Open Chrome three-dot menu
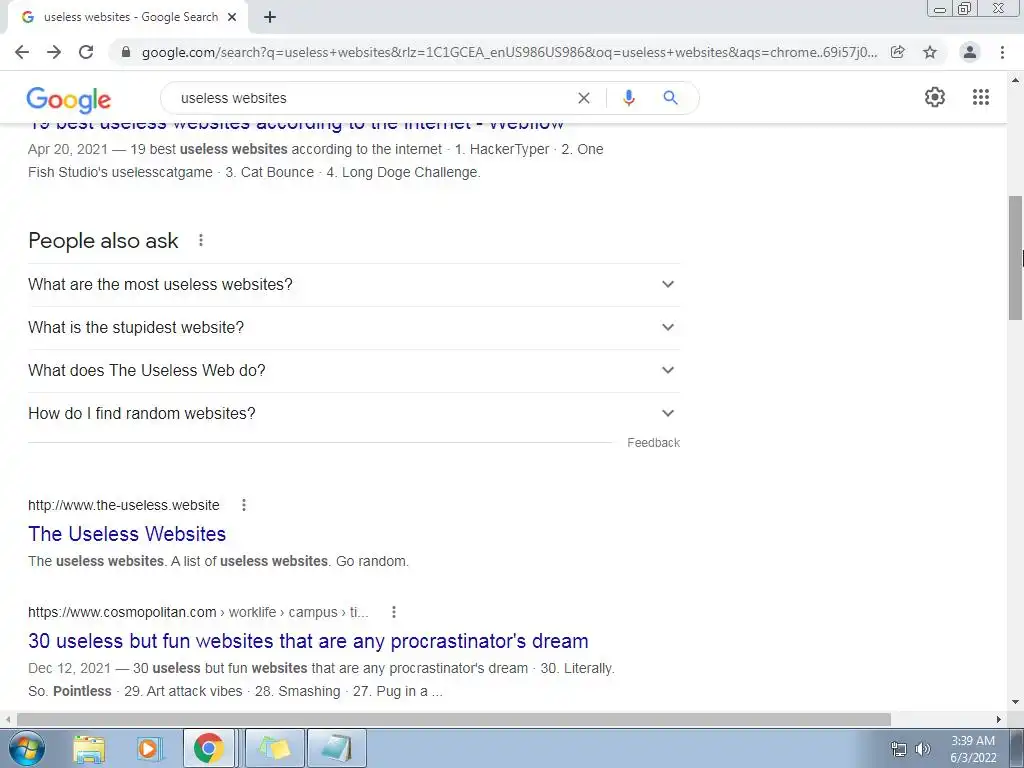The height and width of the screenshot is (768, 1024). pyautogui.click(x=1002, y=52)
